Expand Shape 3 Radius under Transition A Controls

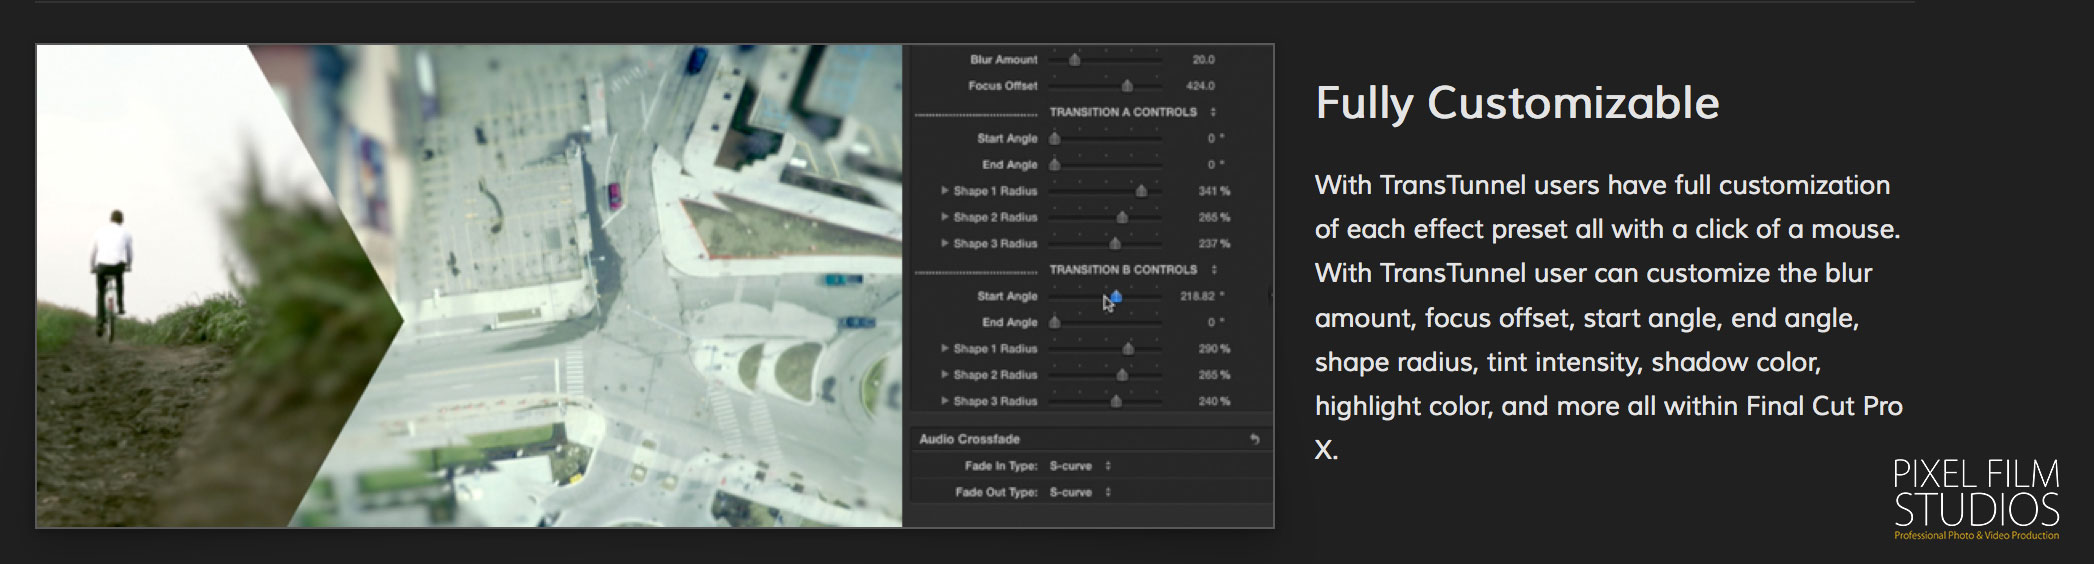(x=944, y=243)
